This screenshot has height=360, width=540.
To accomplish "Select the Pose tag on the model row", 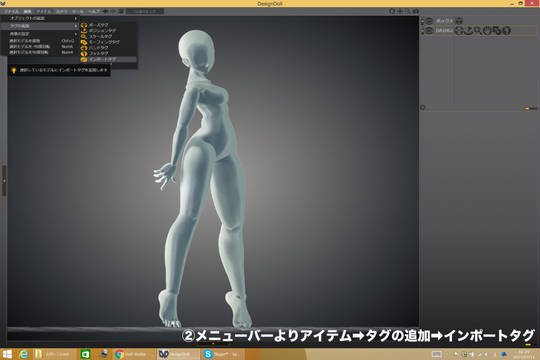I will tap(459, 31).
